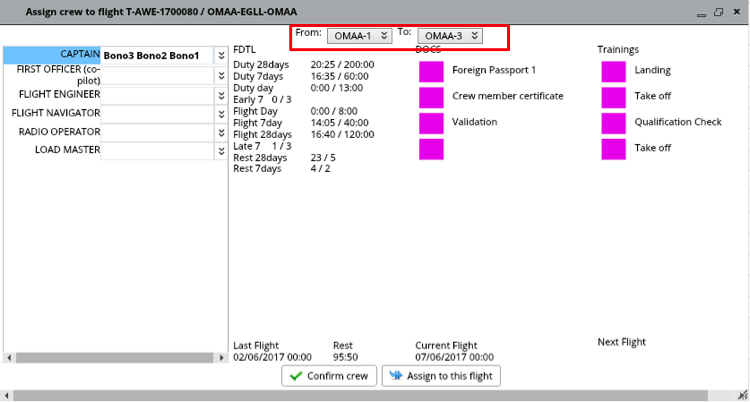Expand the Captain crew selection chevron
Image resolution: width=750 pixels, height=402 pixels.
point(221,56)
